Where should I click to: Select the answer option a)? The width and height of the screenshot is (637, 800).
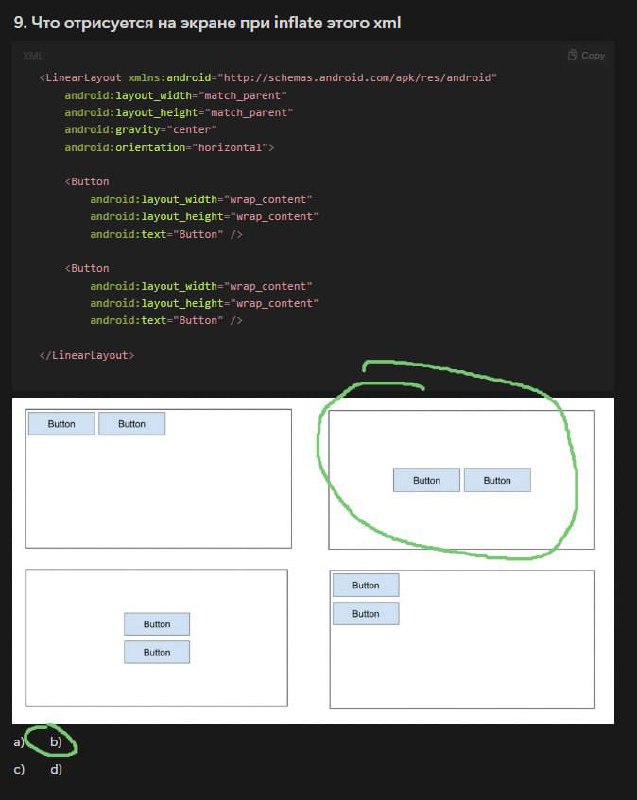click(19, 742)
